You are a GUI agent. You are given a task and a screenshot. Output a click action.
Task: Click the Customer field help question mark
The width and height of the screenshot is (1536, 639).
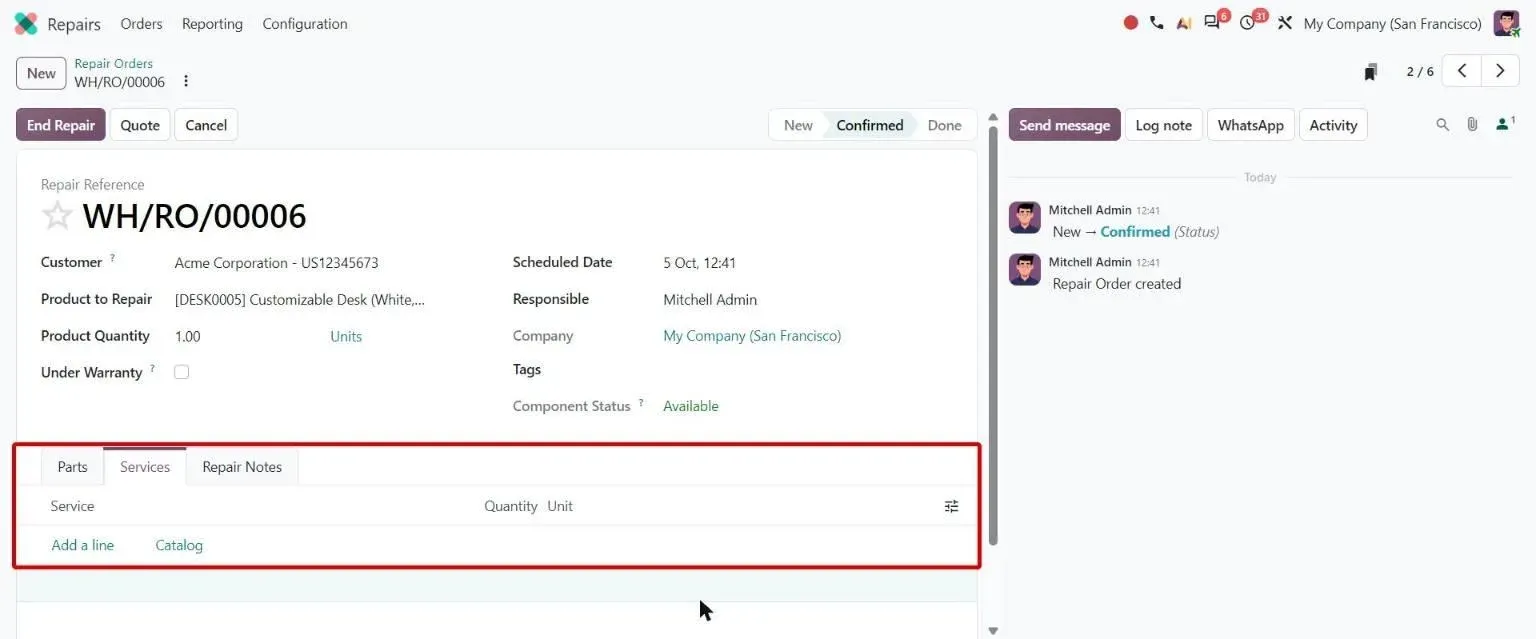[112, 258]
